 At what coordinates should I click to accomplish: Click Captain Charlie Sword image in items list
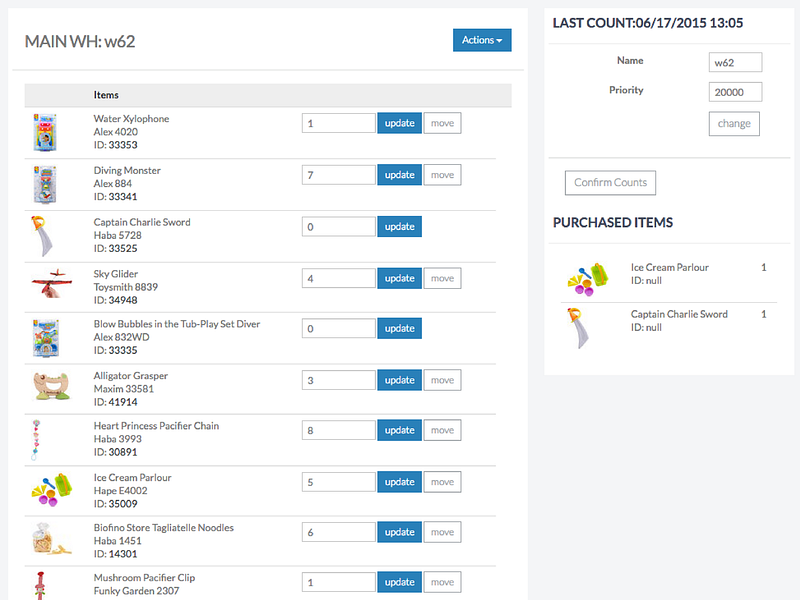coord(44,236)
